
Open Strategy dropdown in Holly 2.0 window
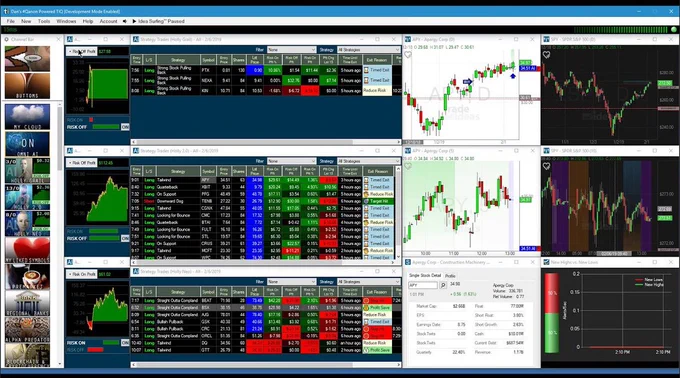tap(368, 161)
